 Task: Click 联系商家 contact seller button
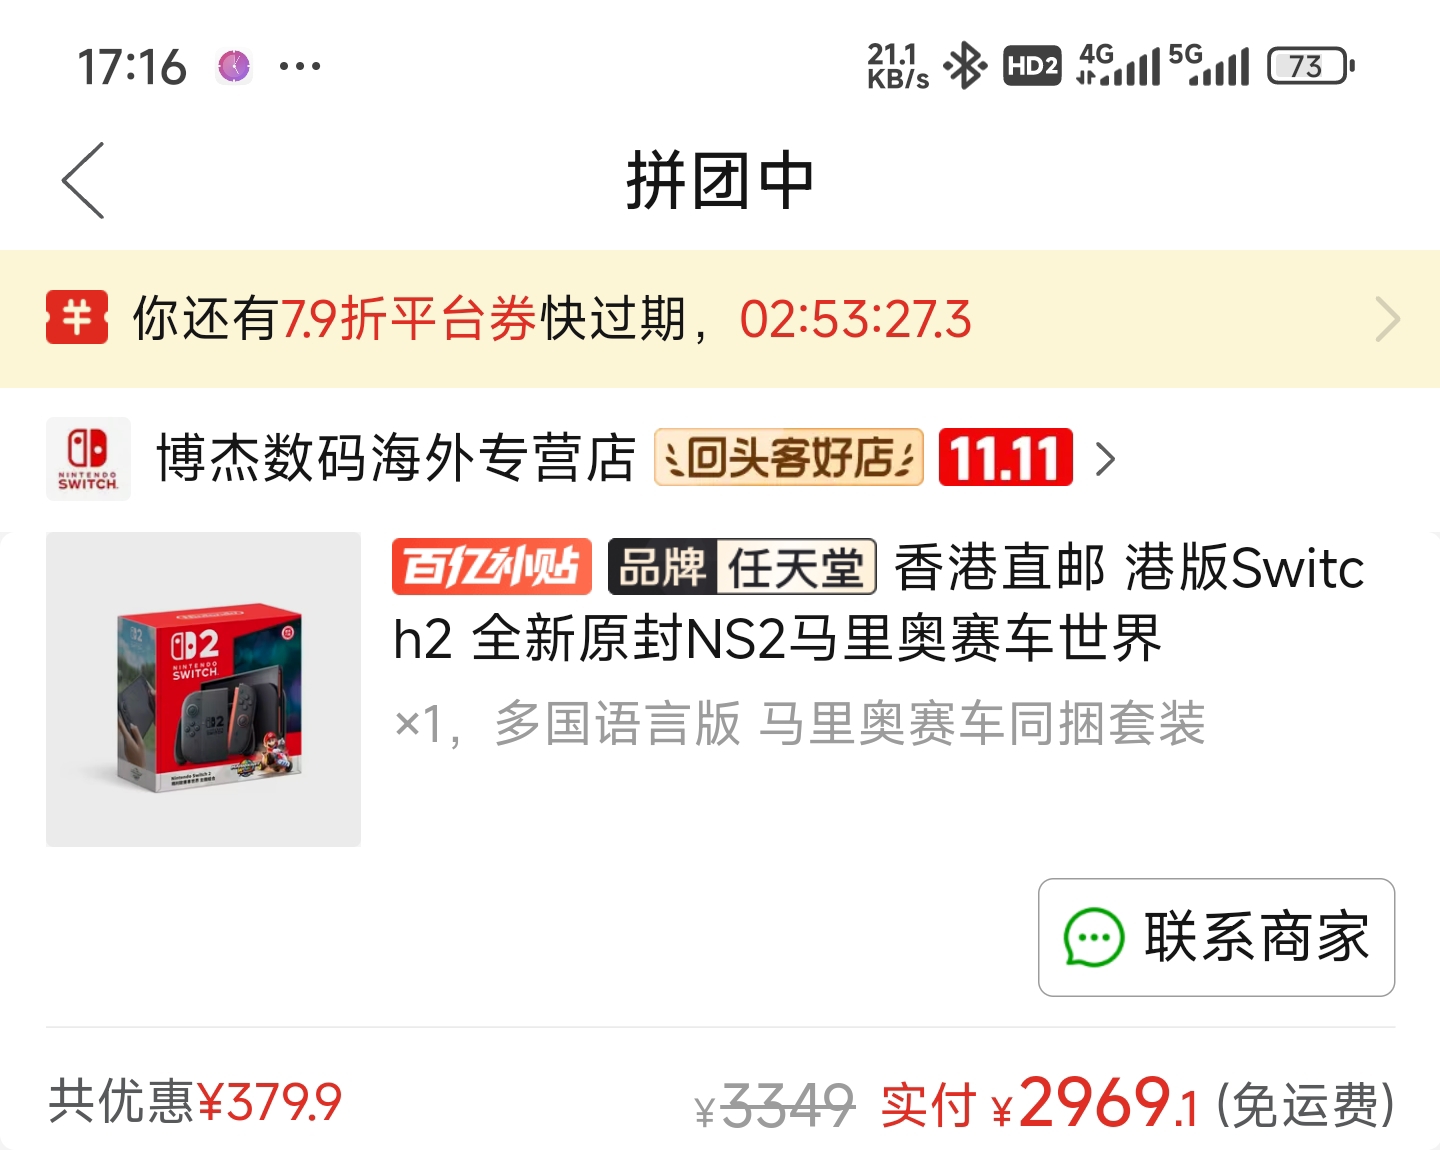coord(1216,937)
